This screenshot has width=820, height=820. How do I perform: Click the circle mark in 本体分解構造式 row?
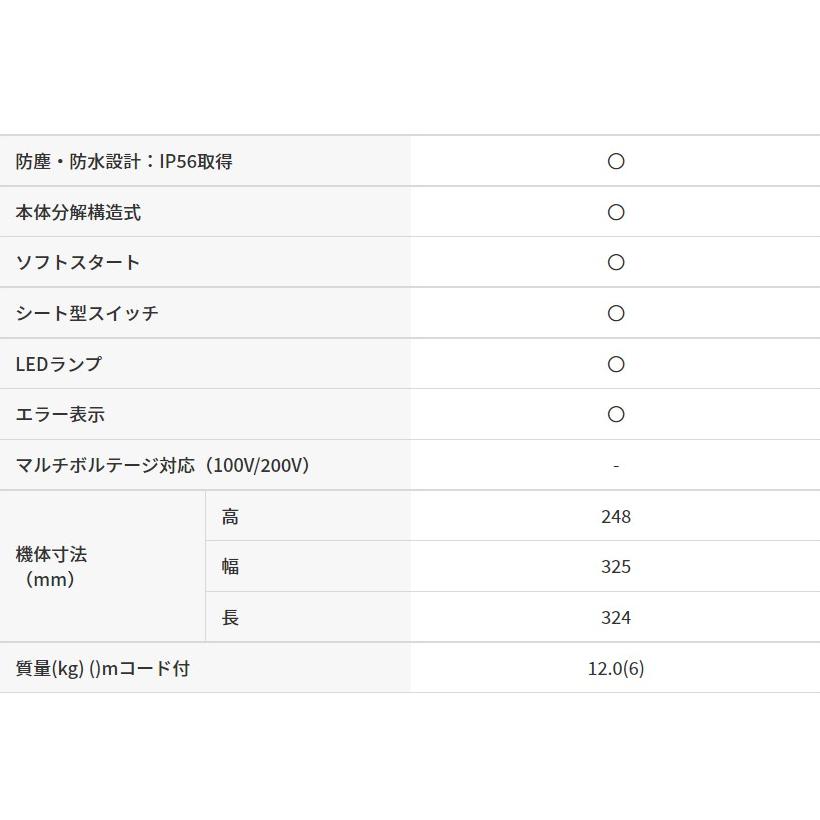point(616,212)
